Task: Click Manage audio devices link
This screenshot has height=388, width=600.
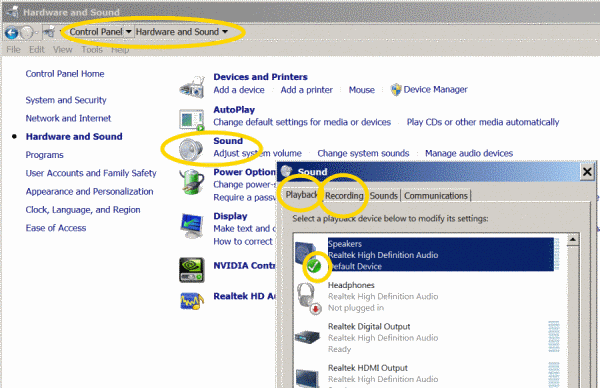Action: 469,153
